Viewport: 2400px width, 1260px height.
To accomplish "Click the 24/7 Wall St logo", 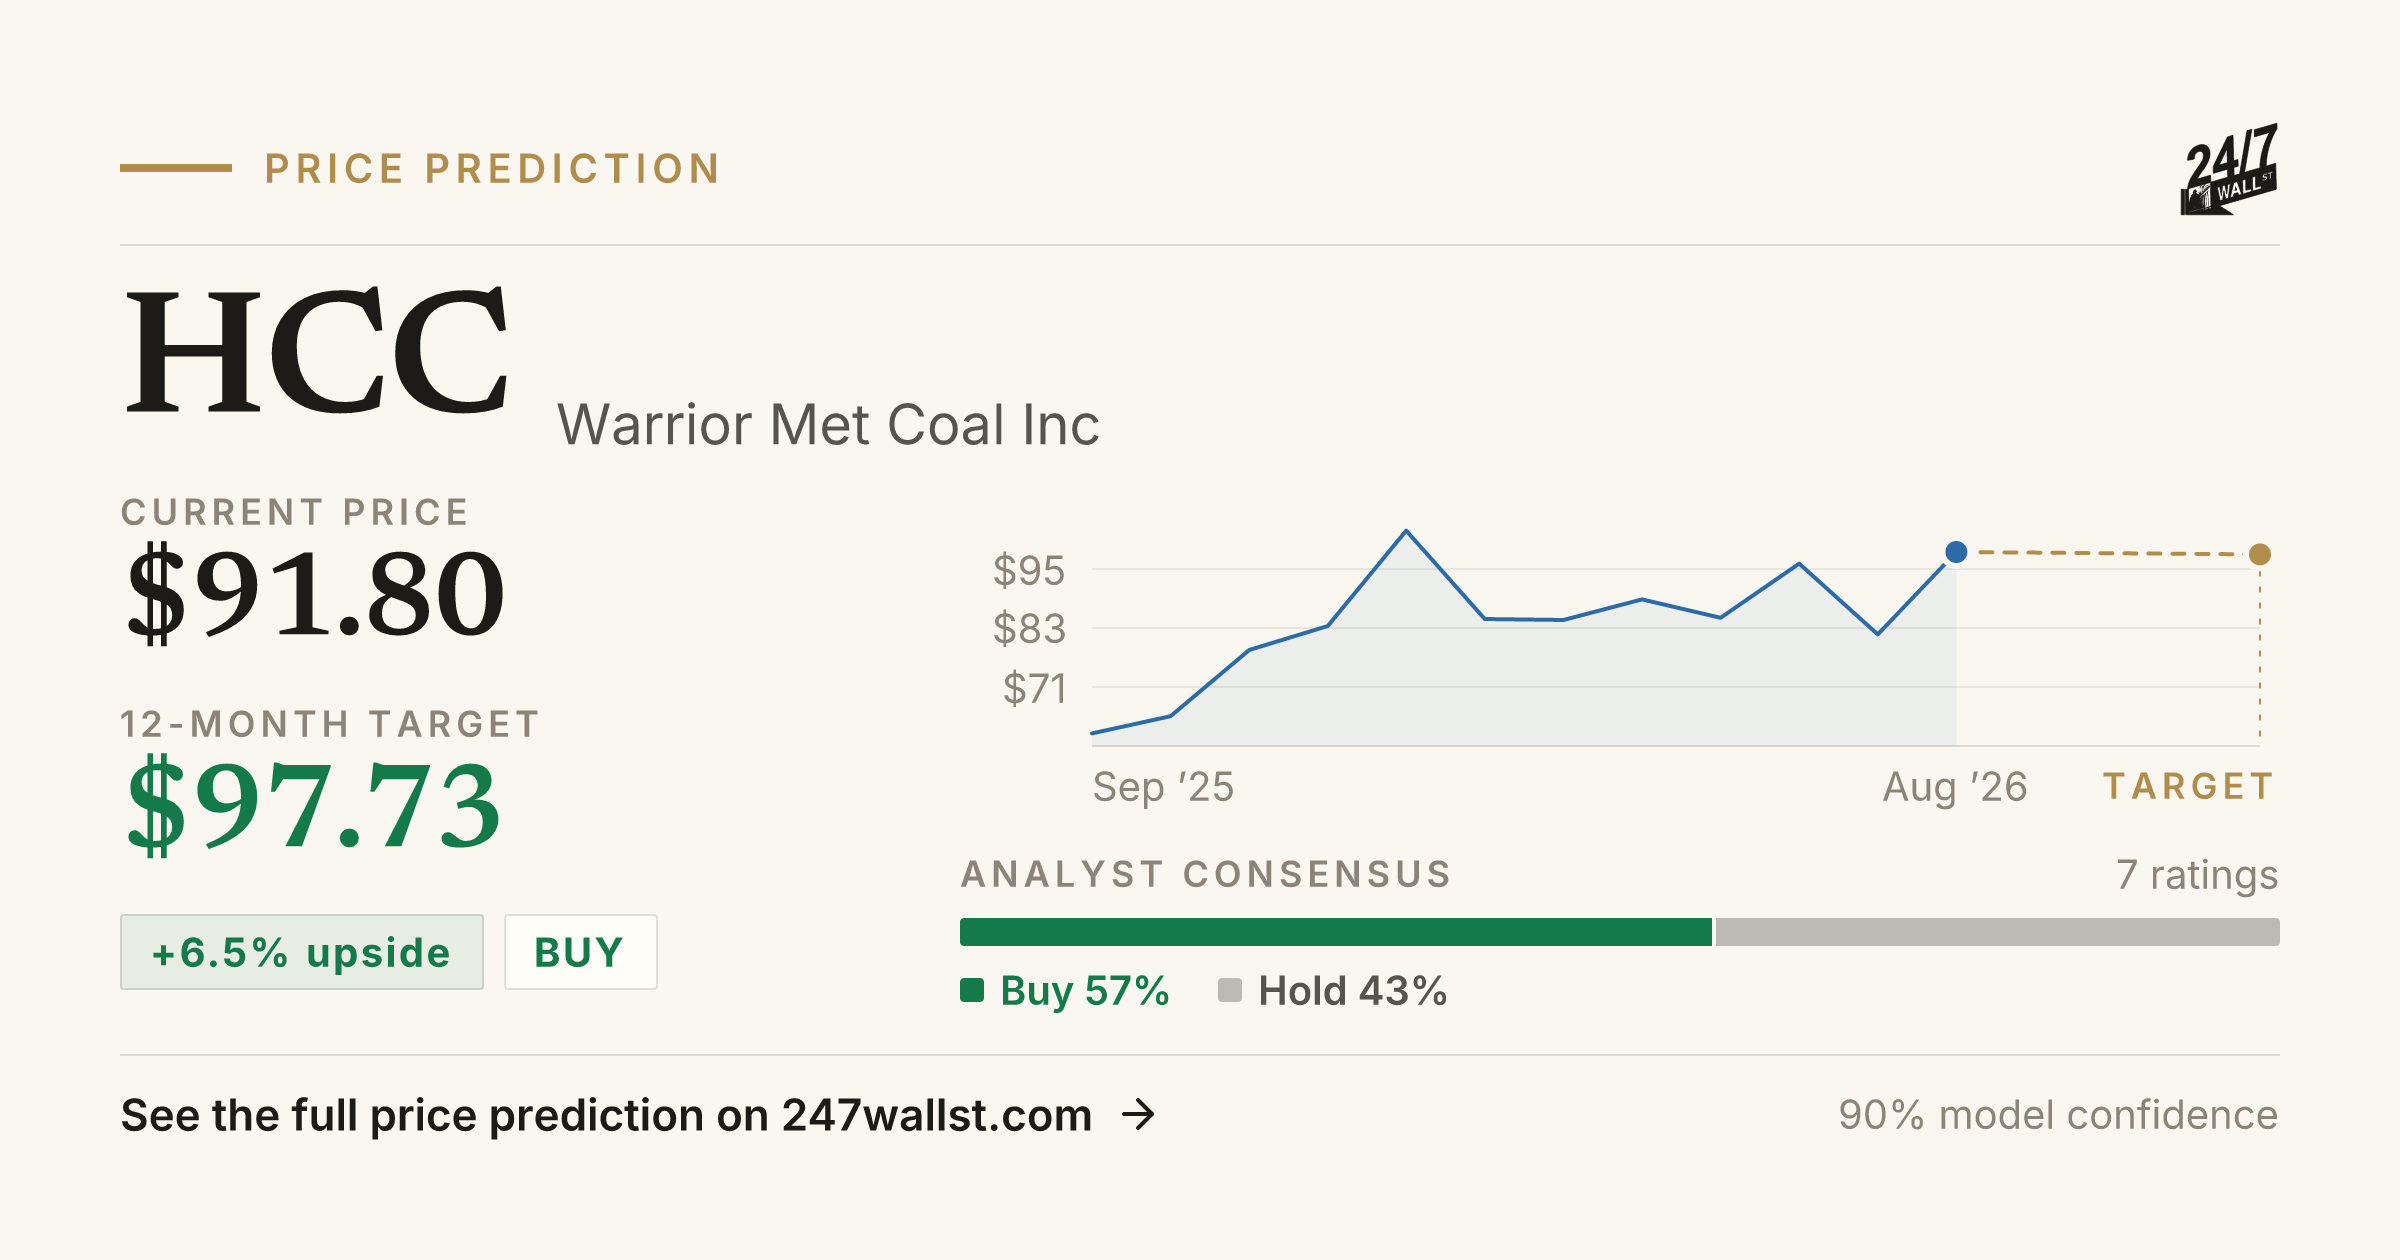I will [x=2228, y=169].
